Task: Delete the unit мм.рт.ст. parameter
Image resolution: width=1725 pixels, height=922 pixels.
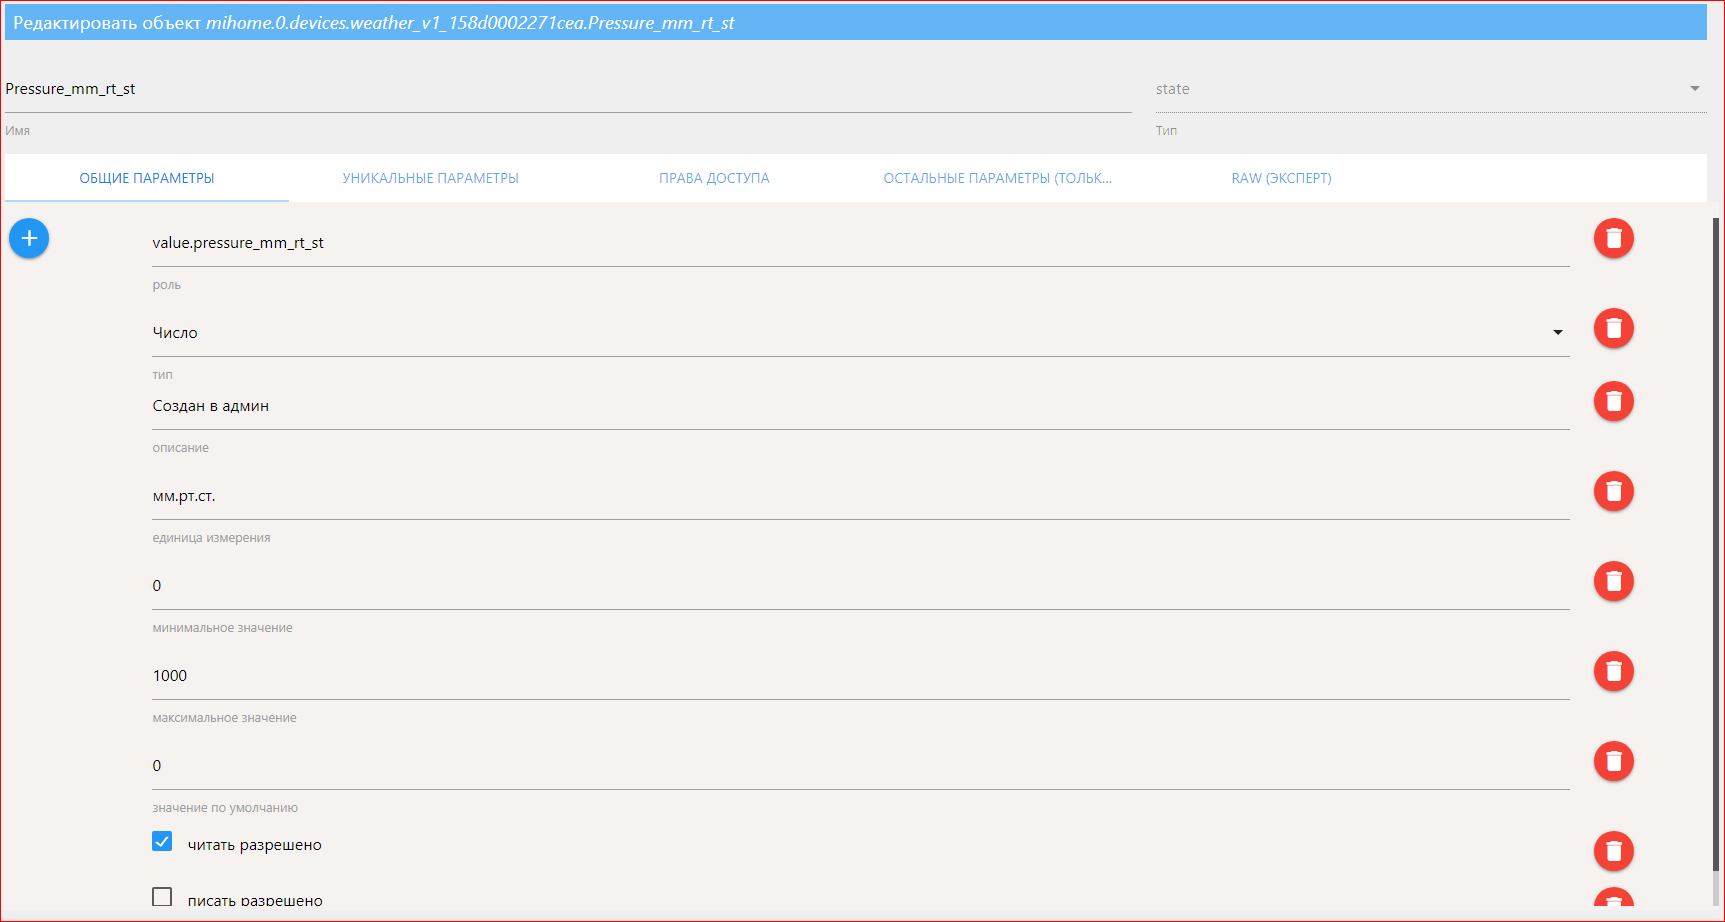Action: pyautogui.click(x=1613, y=491)
